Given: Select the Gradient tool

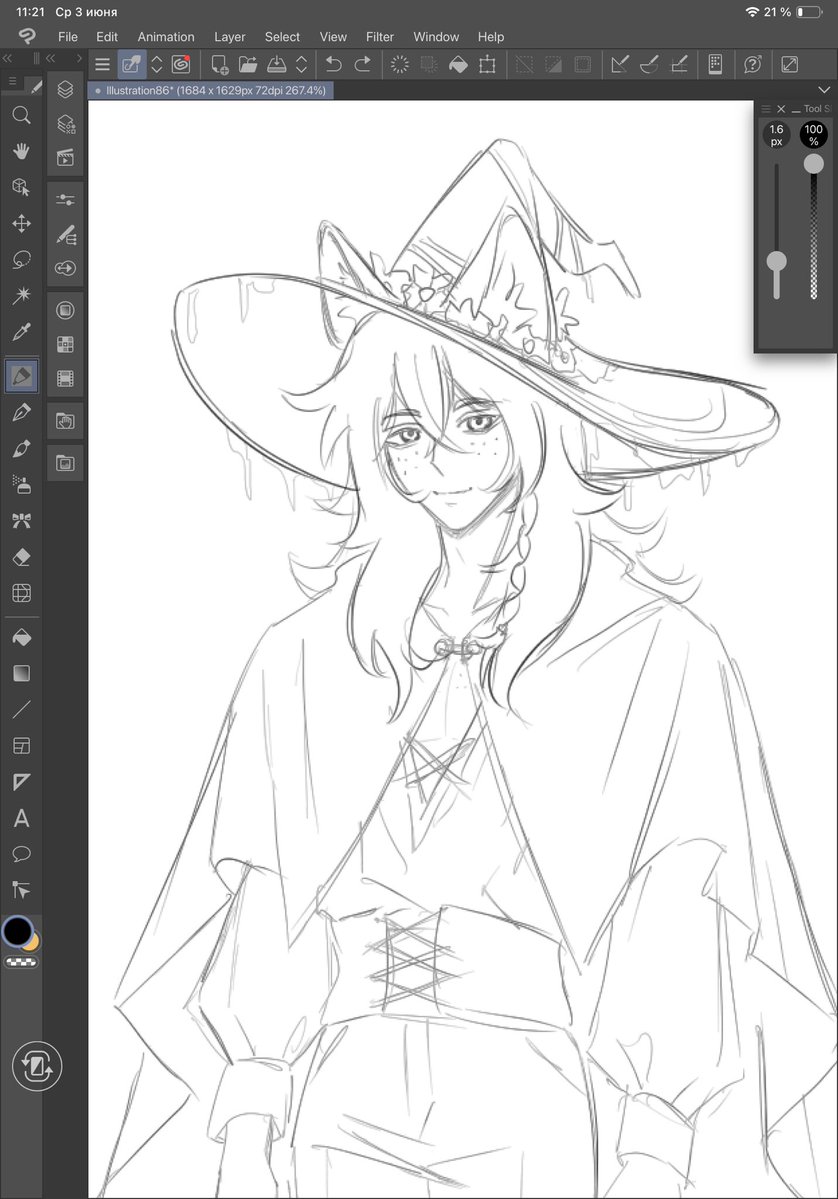Looking at the screenshot, I should [x=21, y=673].
